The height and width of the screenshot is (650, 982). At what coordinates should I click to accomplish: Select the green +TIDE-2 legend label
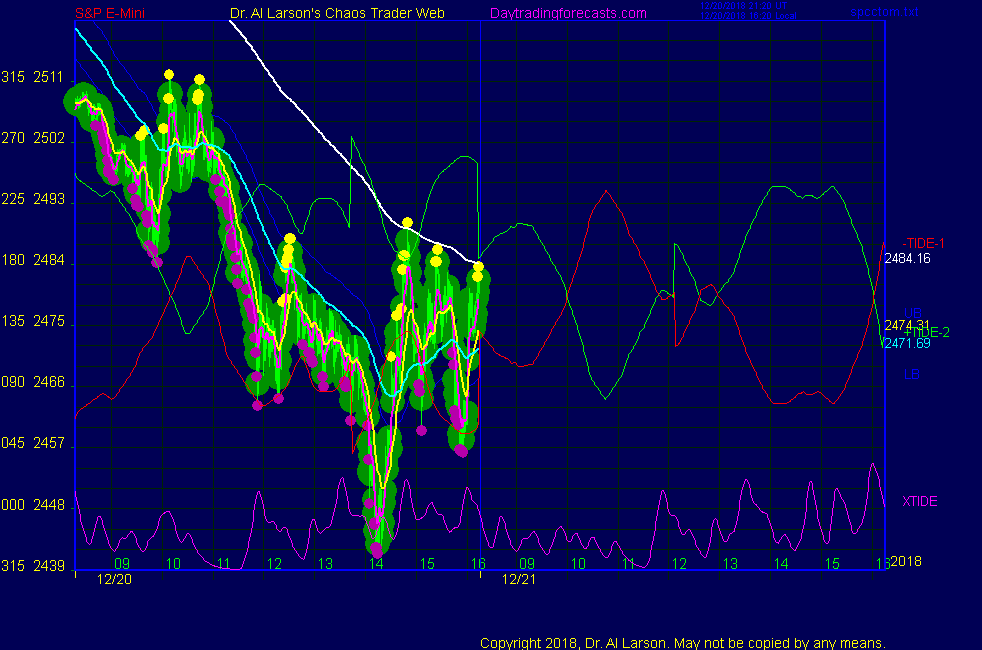pos(926,332)
